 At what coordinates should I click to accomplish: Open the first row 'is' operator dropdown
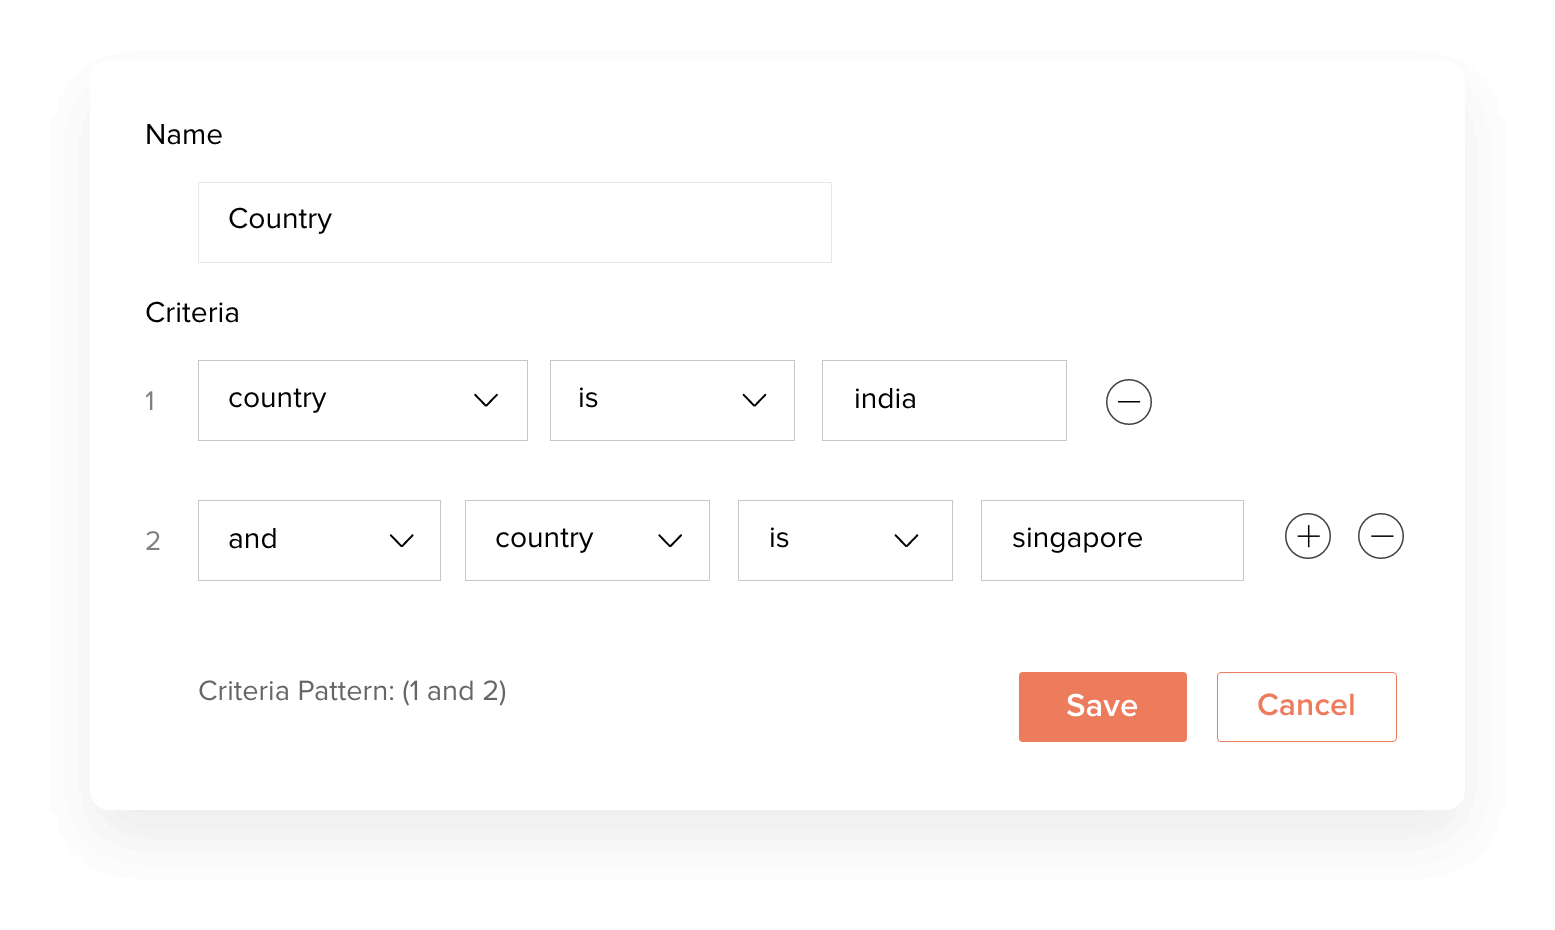(672, 400)
